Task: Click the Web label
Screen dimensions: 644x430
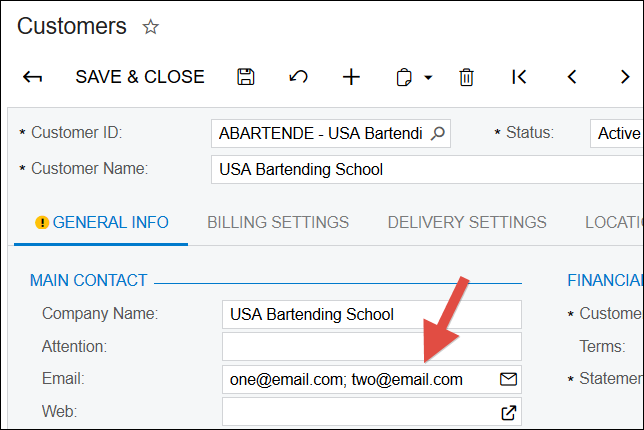Action: (60, 412)
